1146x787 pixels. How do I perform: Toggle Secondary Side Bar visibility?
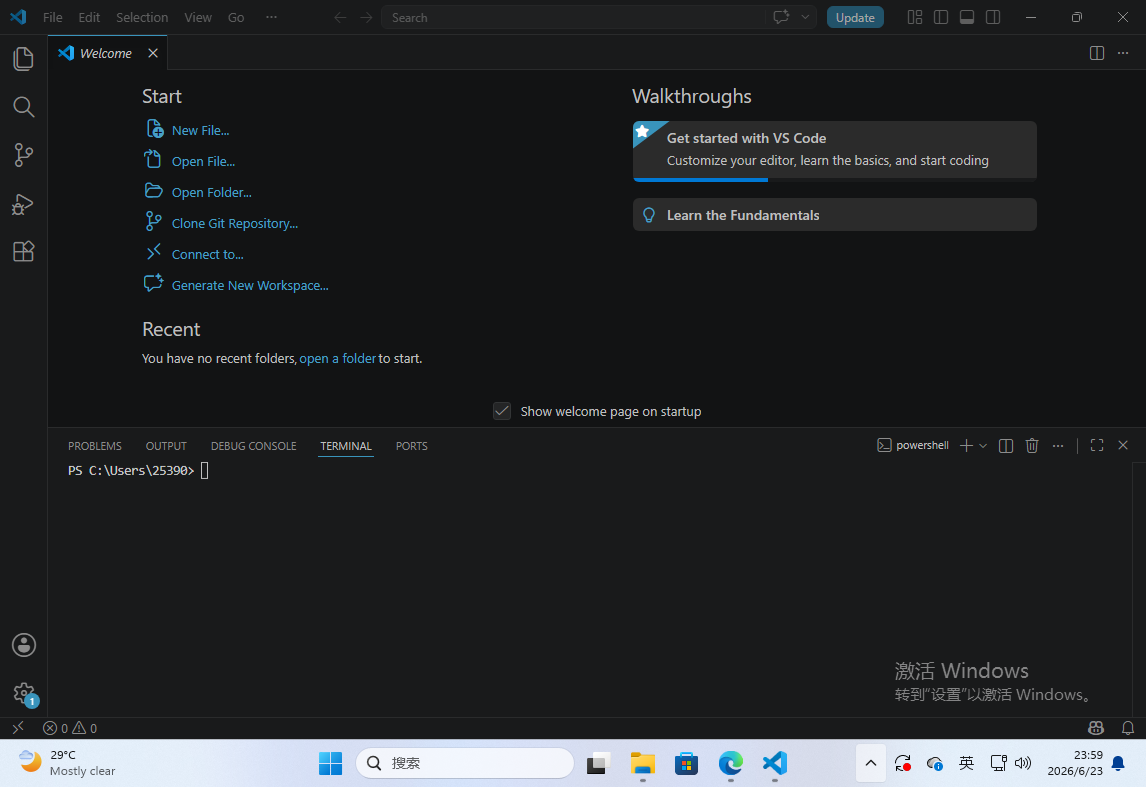pos(993,17)
